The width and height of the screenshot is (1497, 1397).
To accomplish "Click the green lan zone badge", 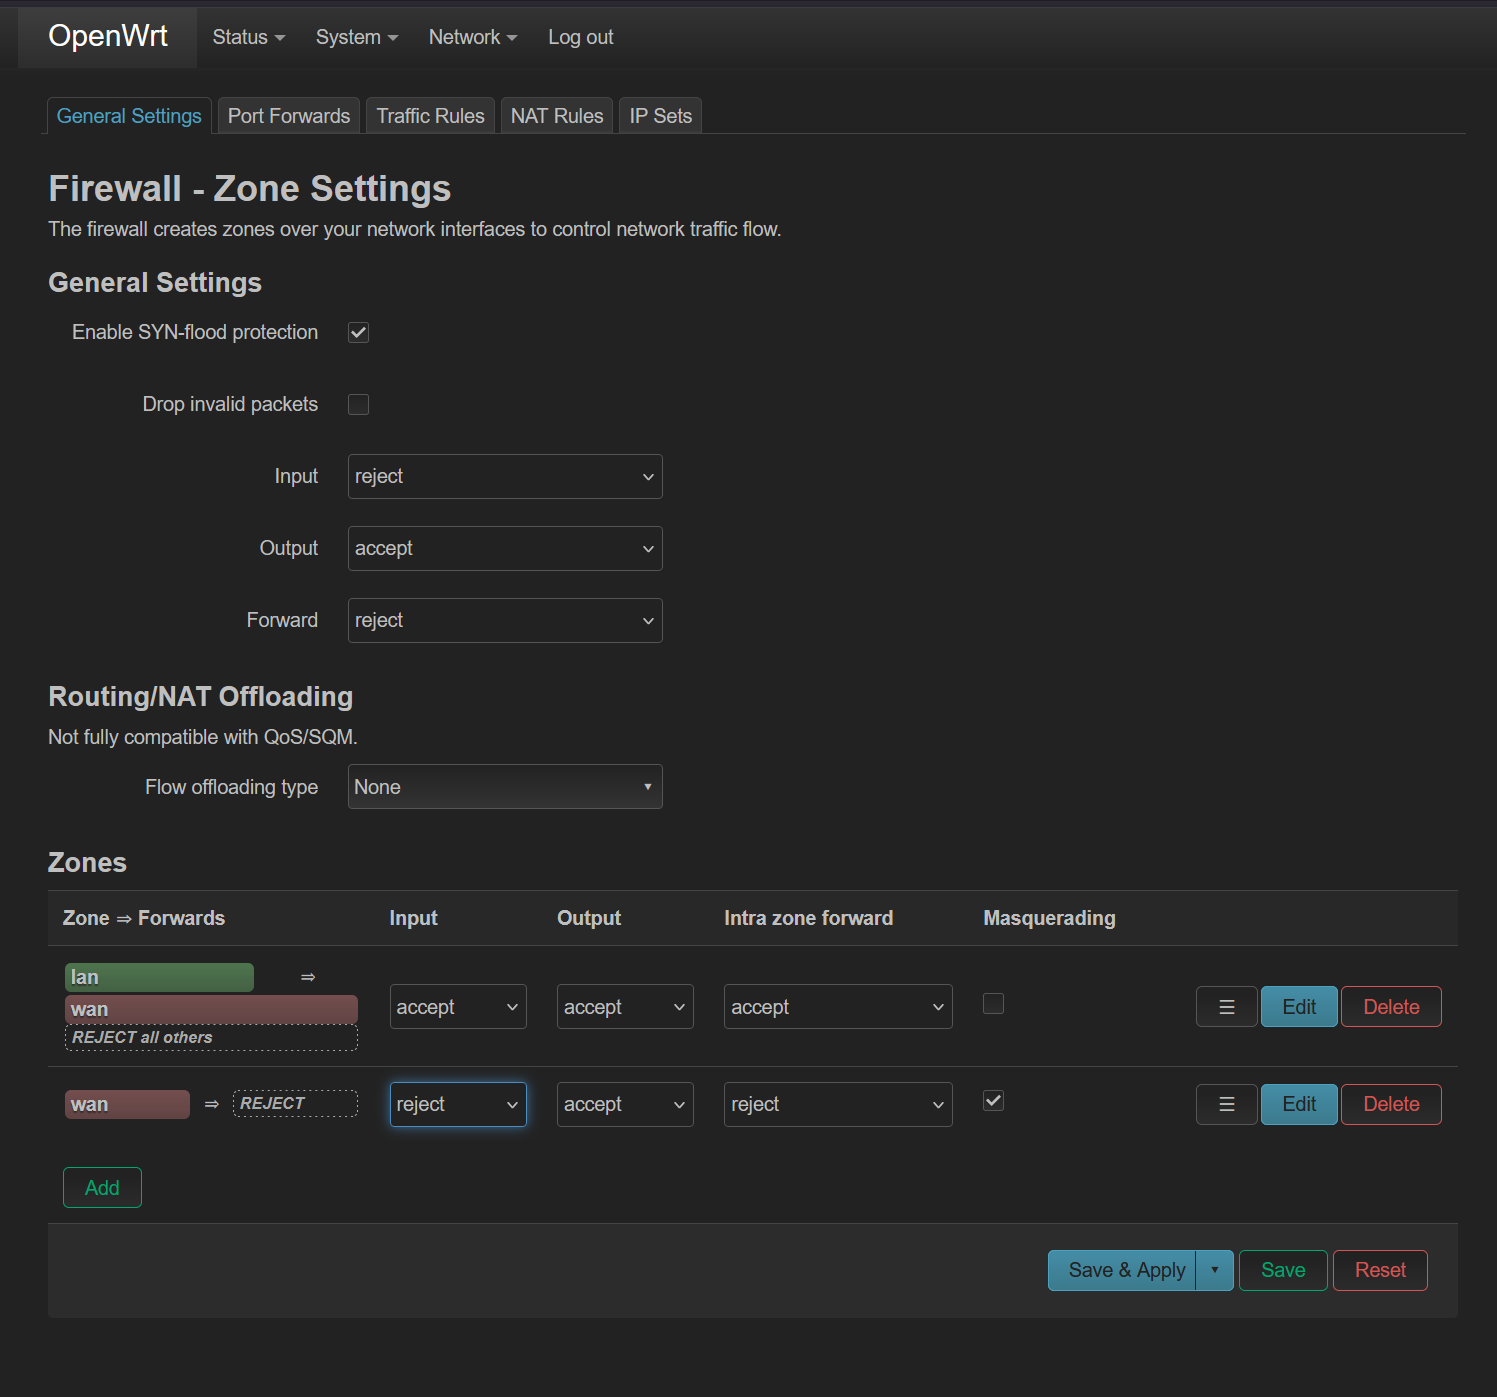I will tap(159, 977).
